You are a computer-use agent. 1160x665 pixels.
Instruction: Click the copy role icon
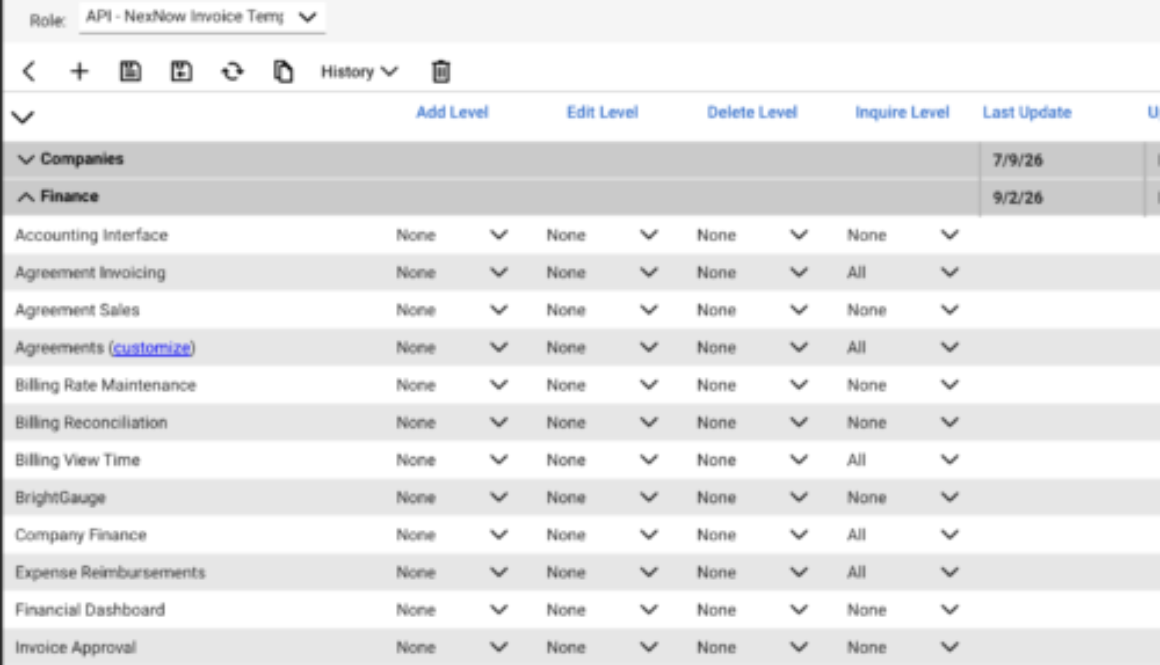[283, 72]
